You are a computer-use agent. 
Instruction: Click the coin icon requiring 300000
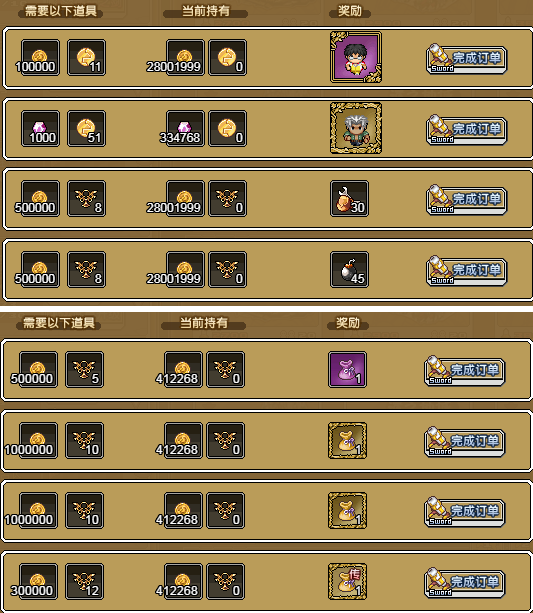click(38, 581)
